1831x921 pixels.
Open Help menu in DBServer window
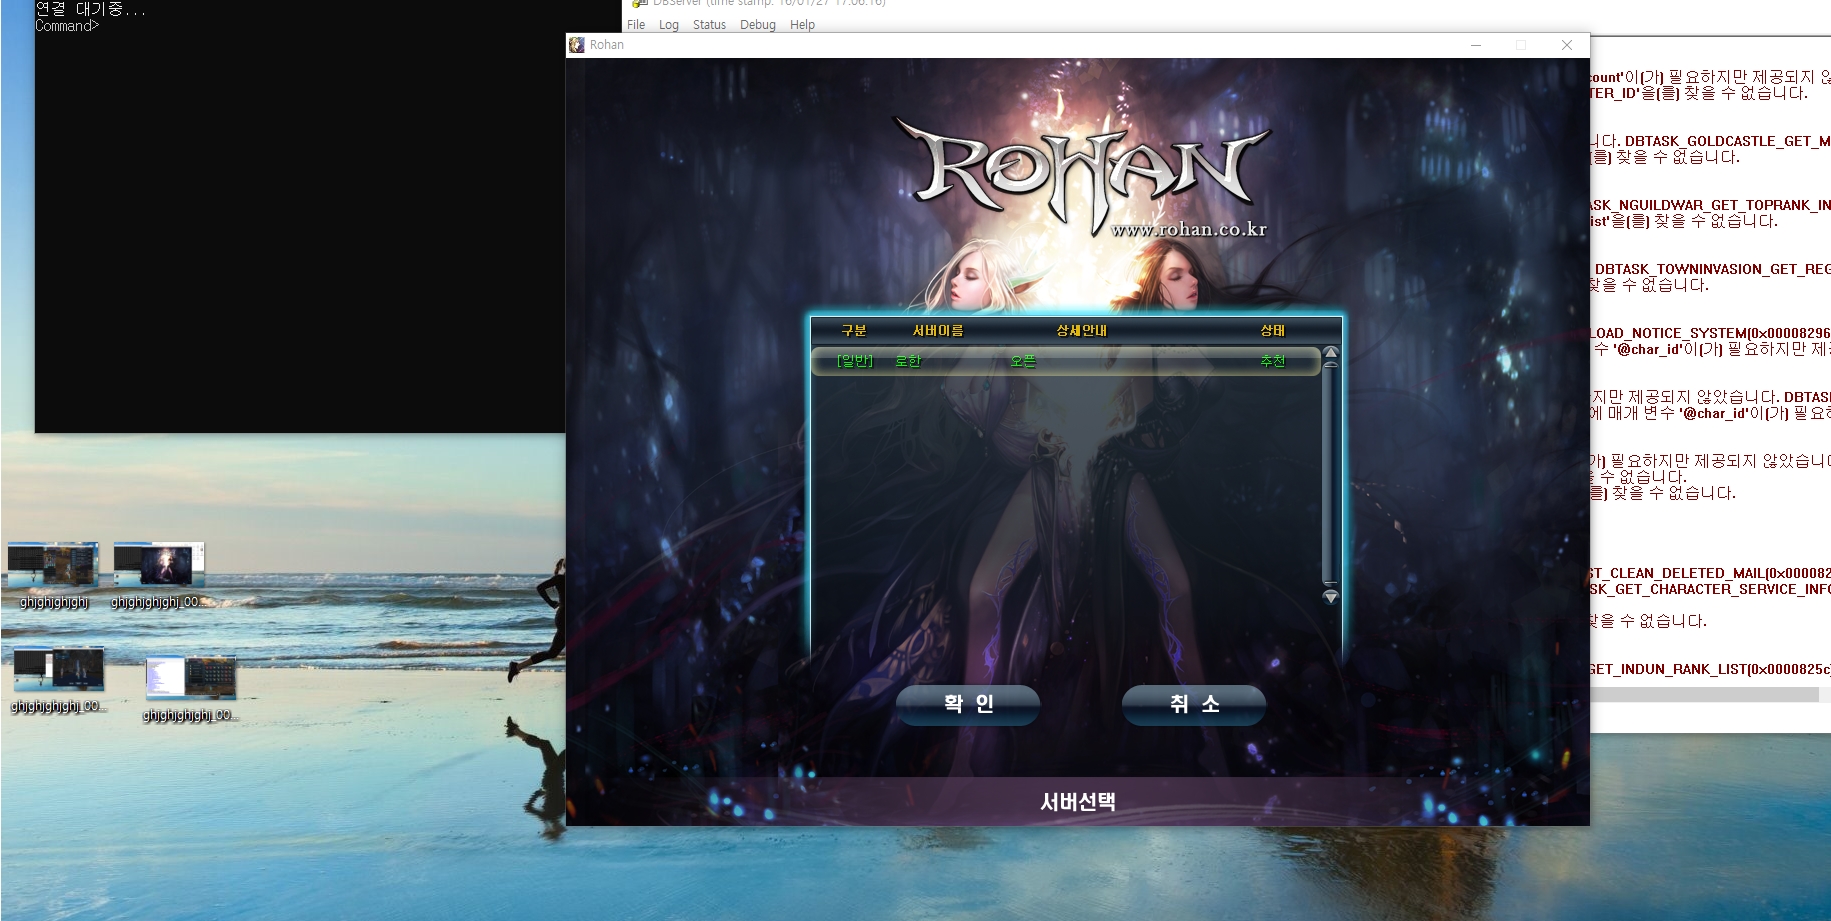point(802,25)
